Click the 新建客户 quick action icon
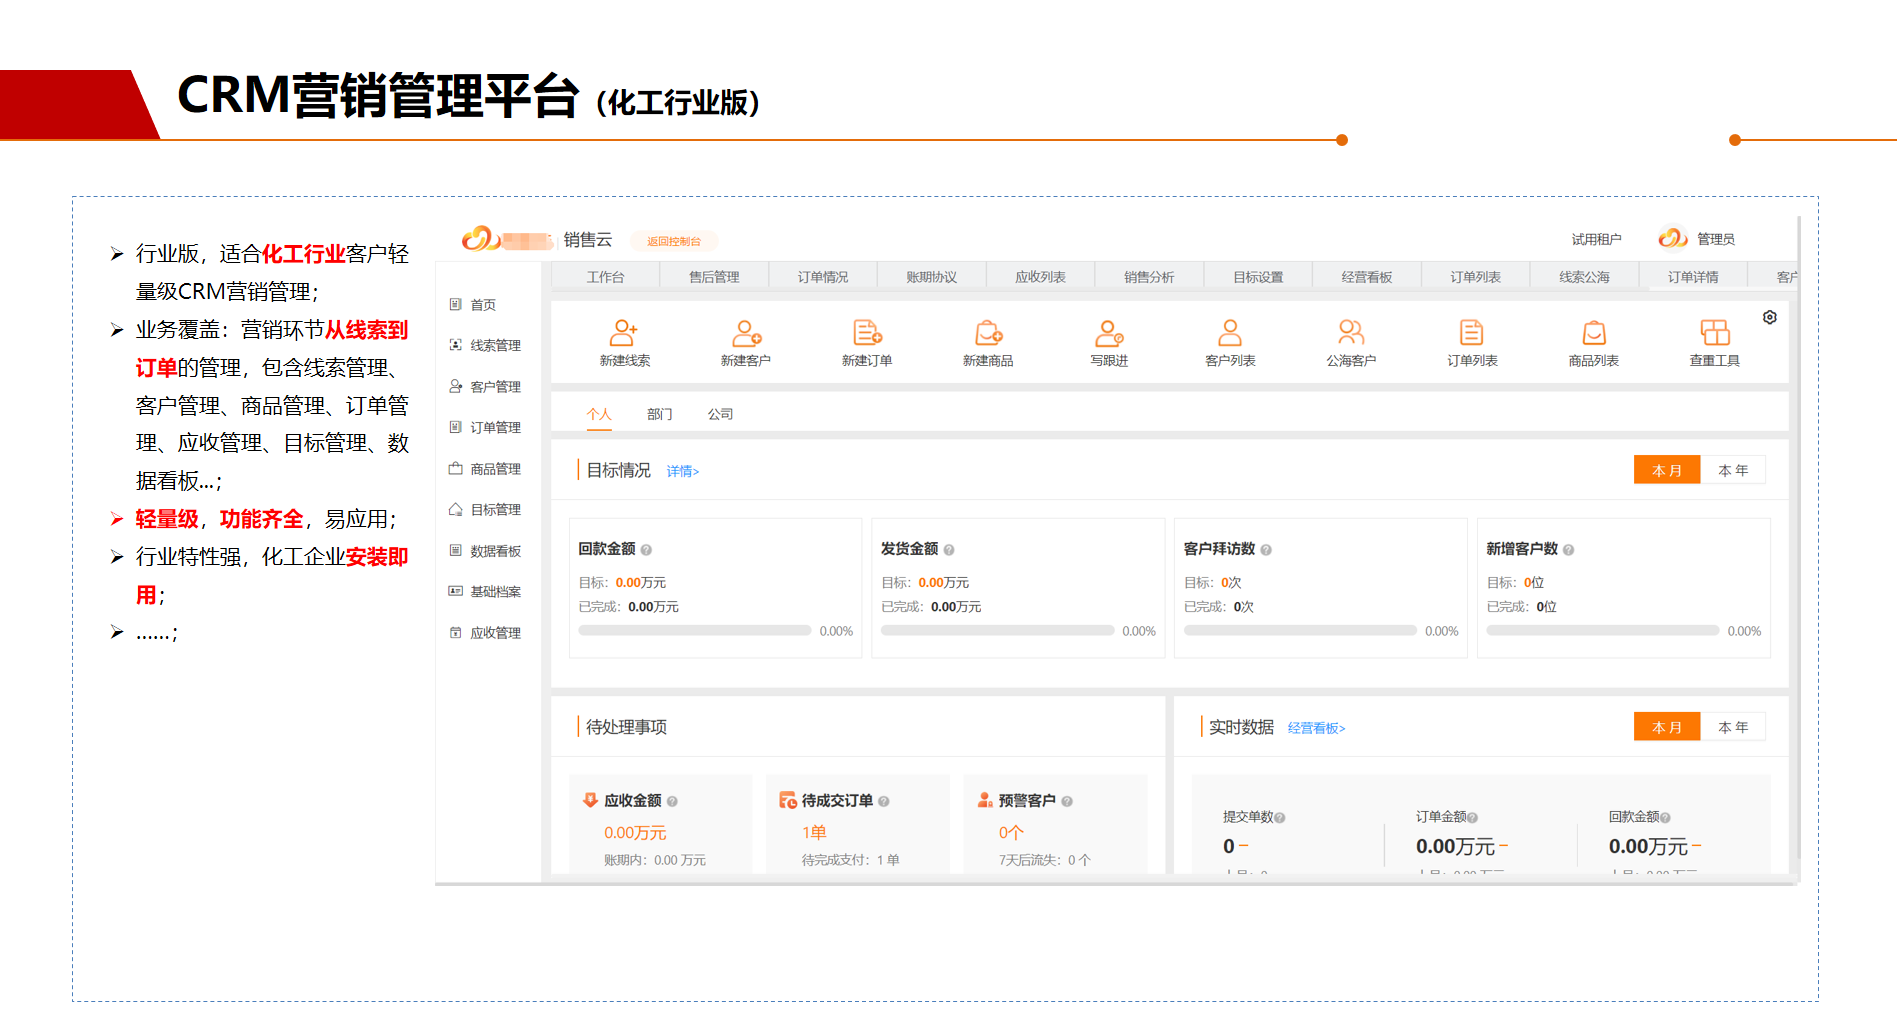 click(746, 332)
